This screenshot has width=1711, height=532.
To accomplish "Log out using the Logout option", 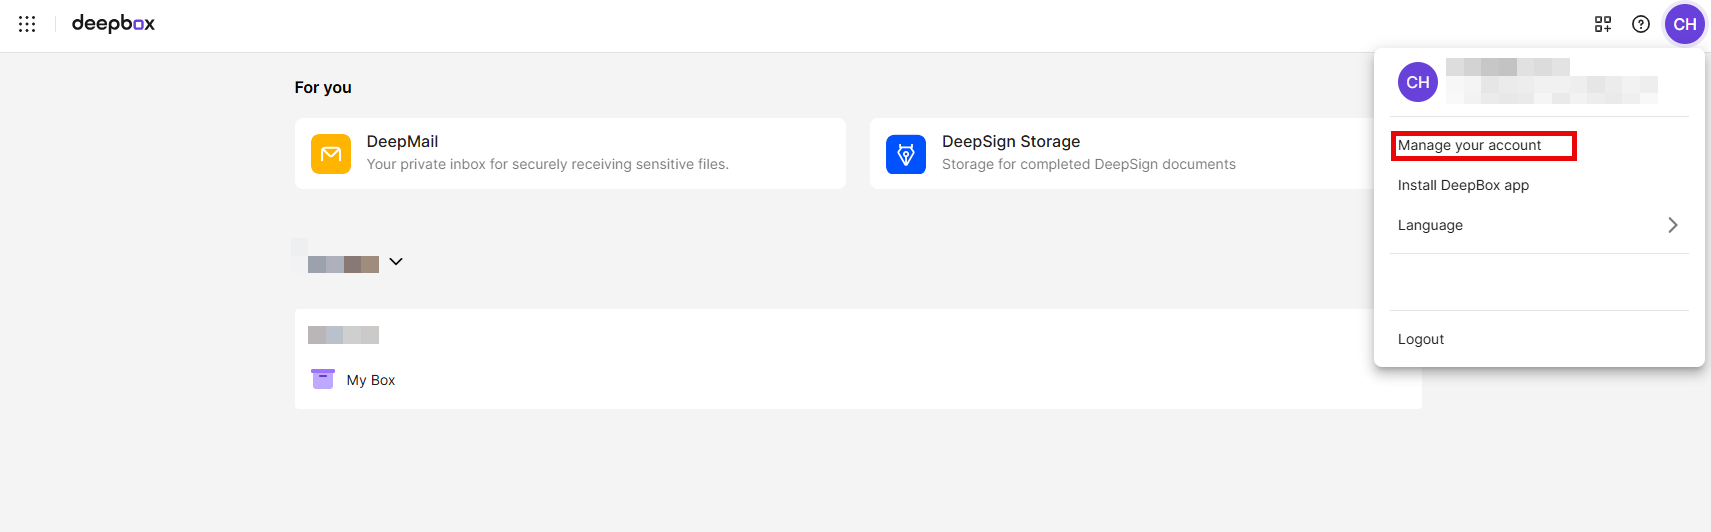I will coord(1421,339).
